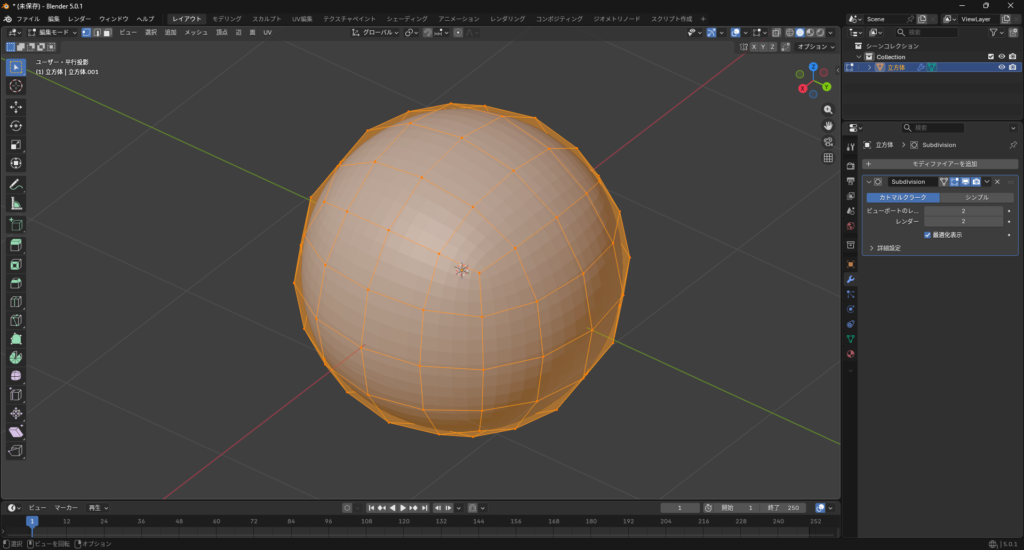Click the hand pan-view icon

[828, 125]
